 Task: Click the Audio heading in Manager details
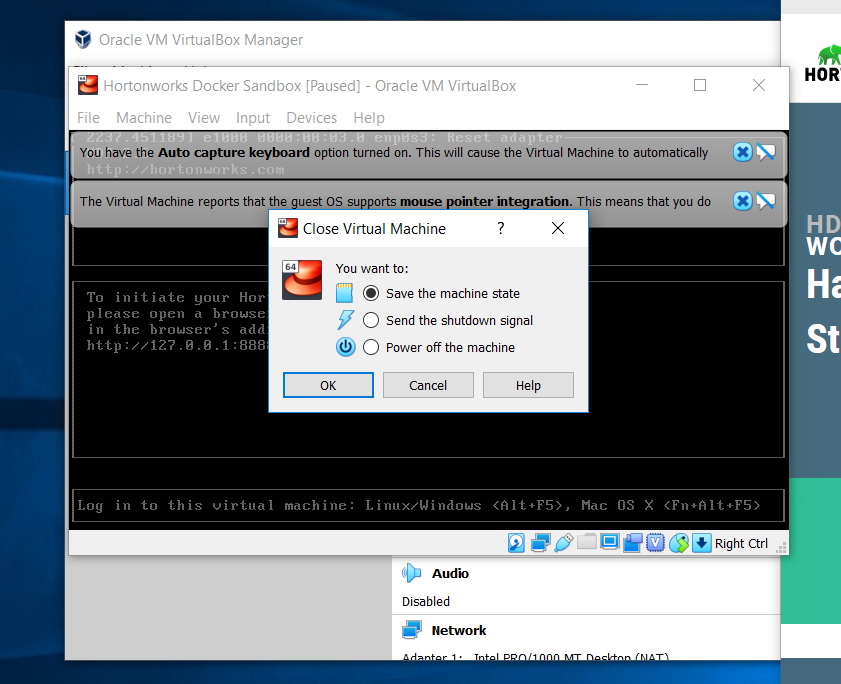click(451, 573)
